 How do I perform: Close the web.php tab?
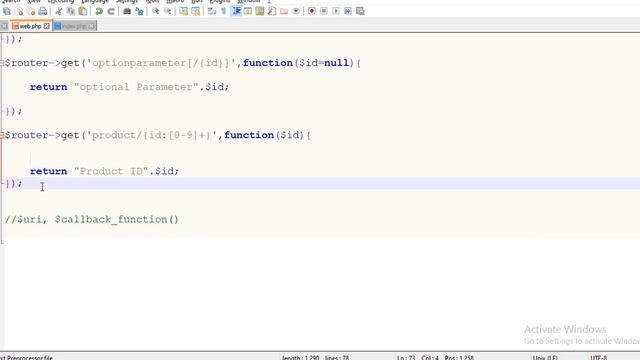point(47,26)
